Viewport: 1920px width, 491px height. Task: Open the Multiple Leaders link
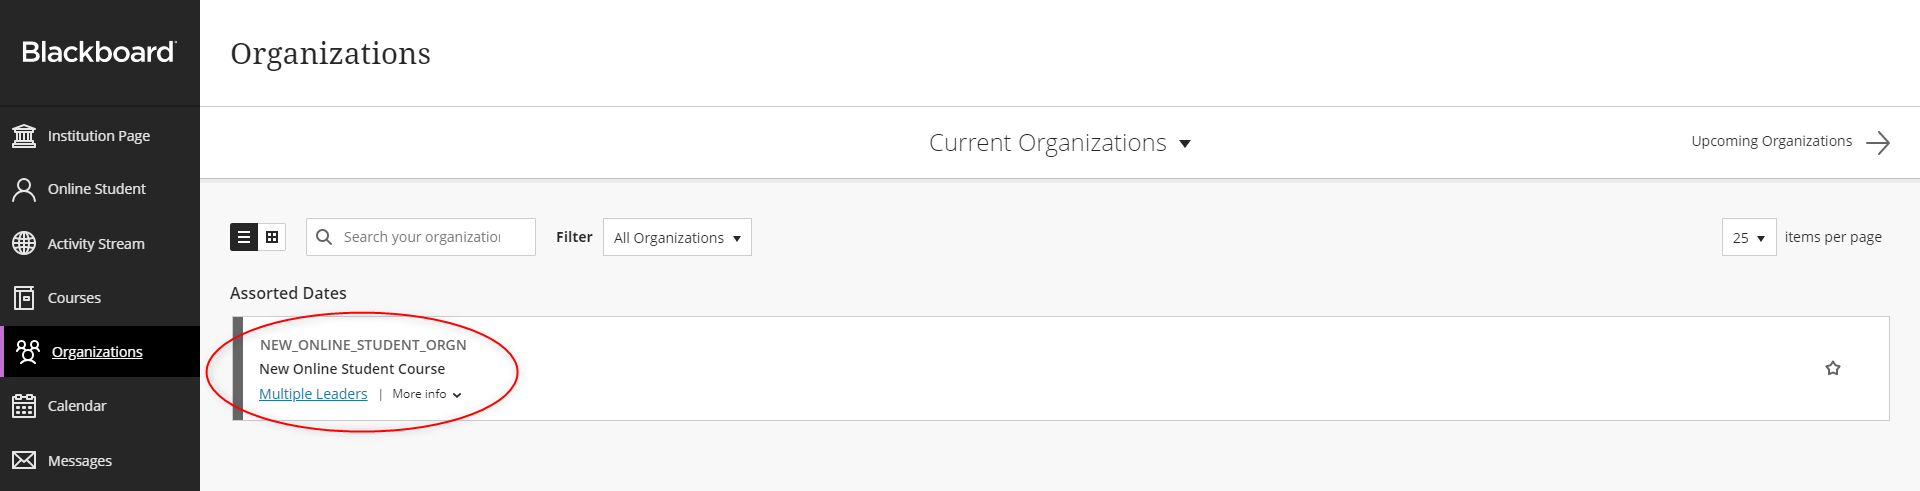(313, 394)
